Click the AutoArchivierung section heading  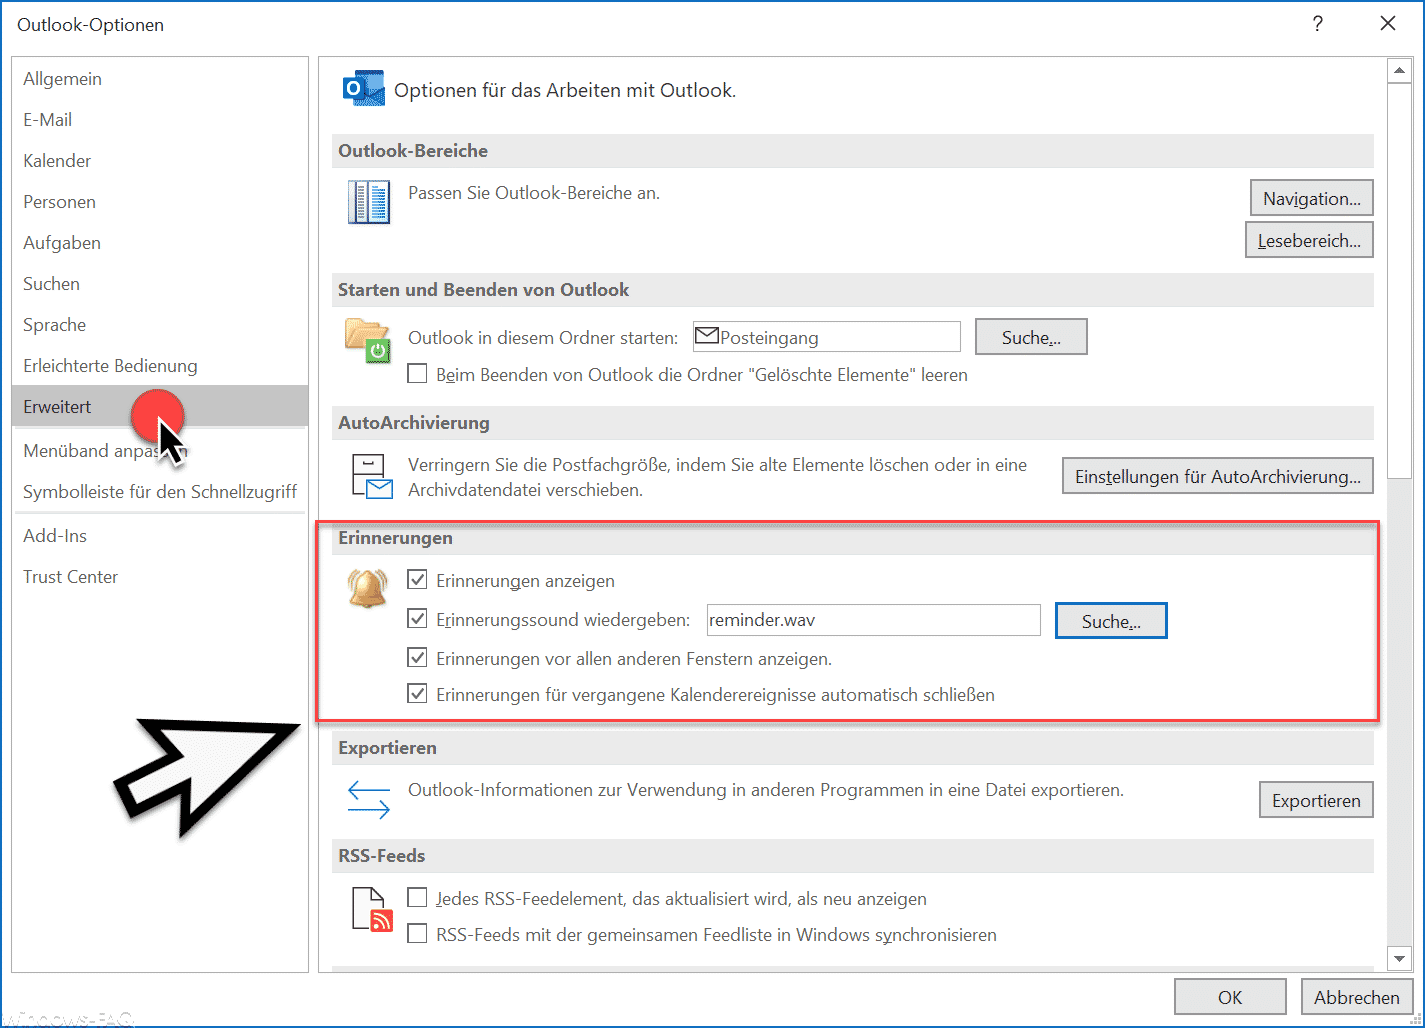pos(414,423)
